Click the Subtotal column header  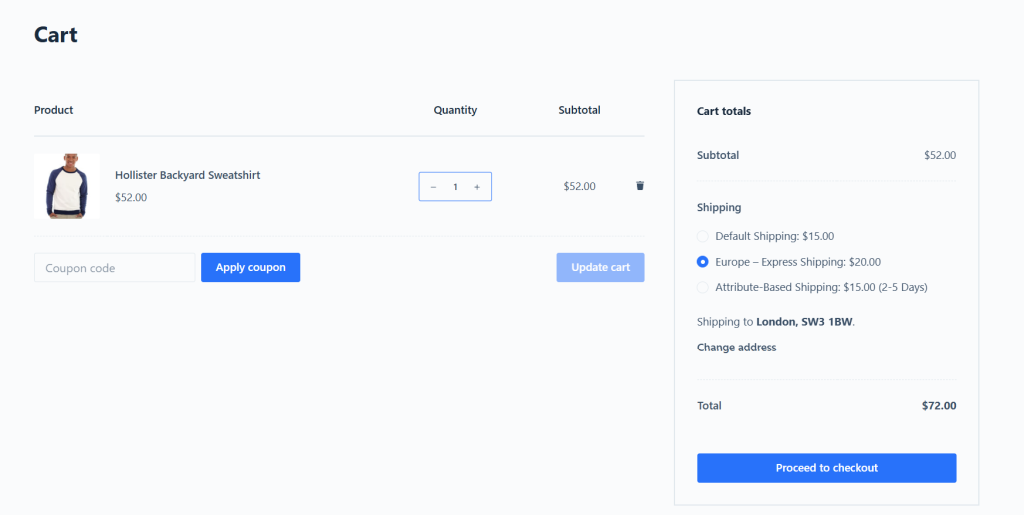(579, 110)
